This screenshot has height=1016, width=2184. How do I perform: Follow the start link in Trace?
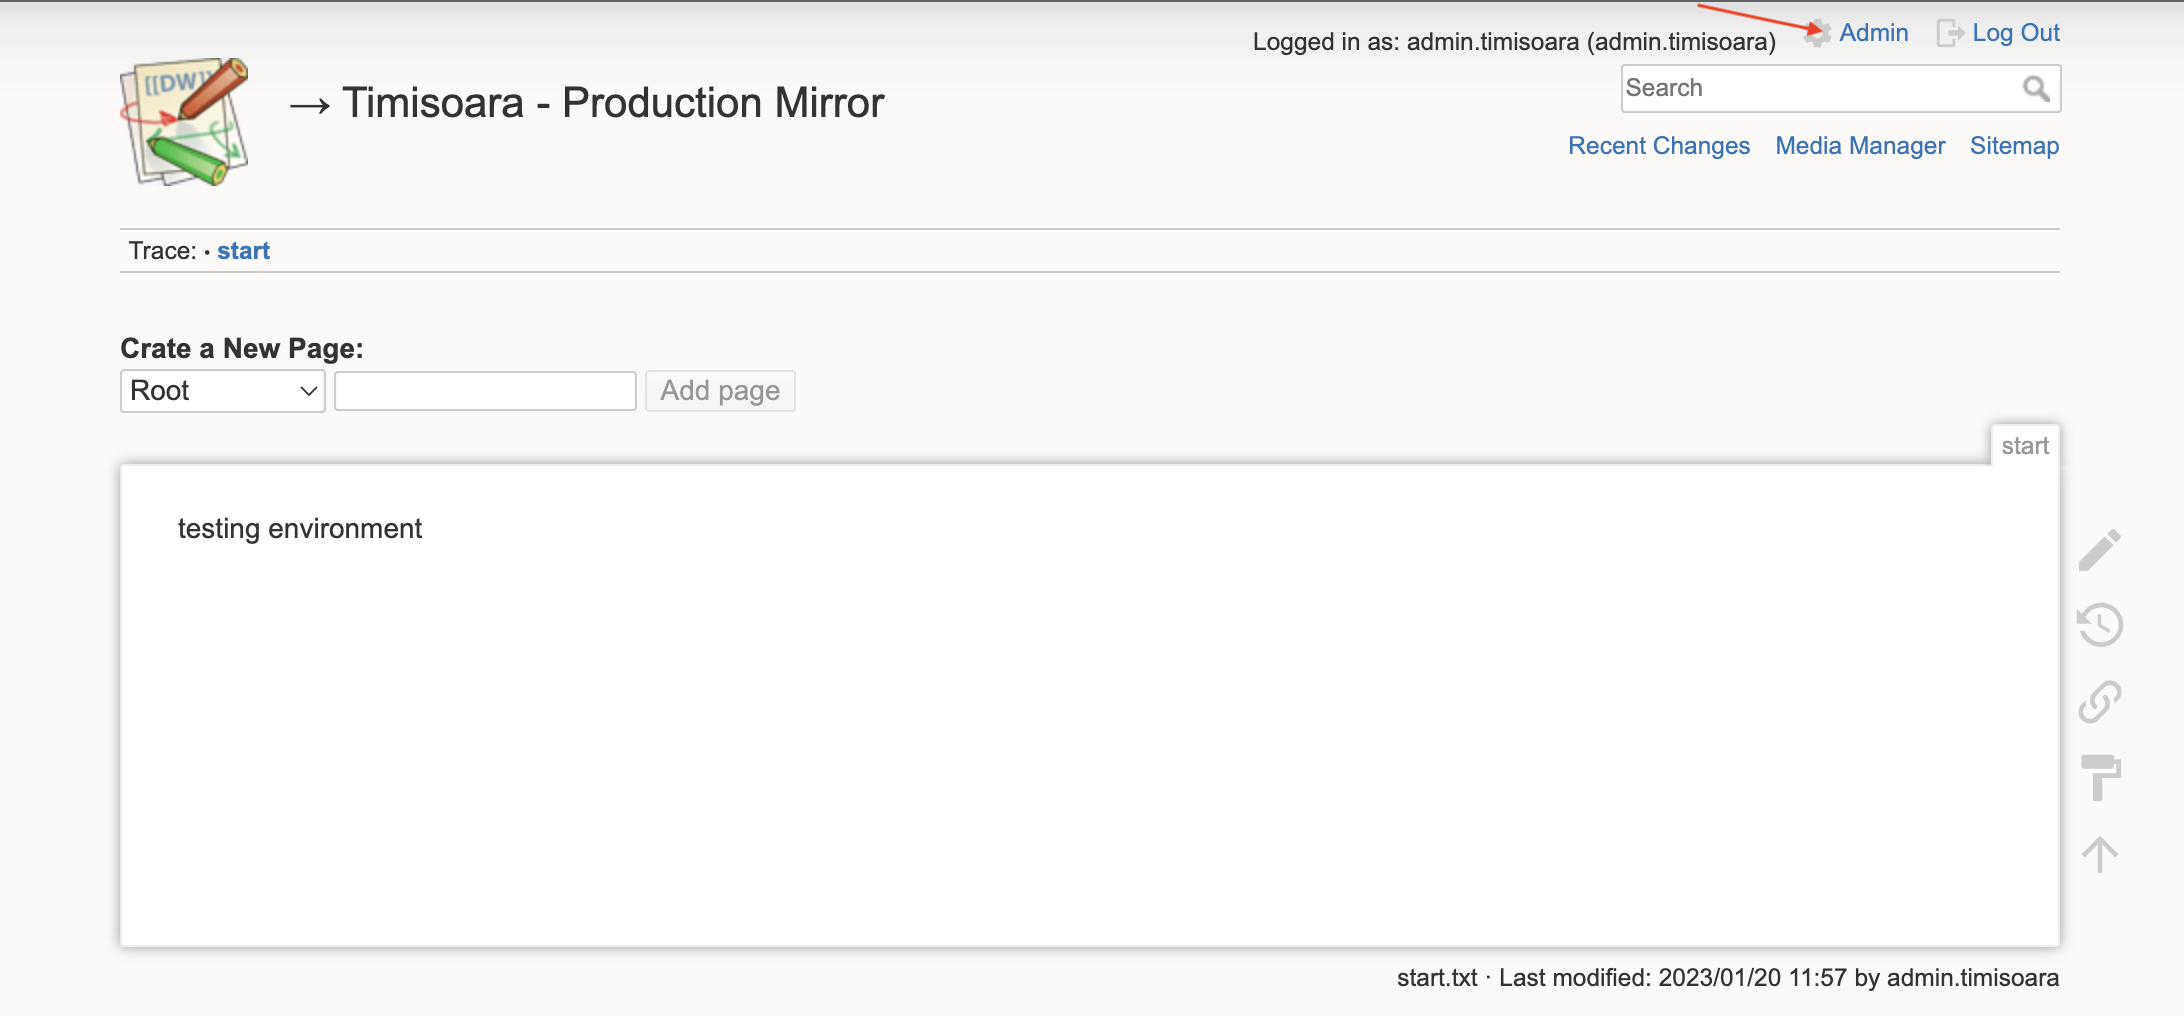(243, 251)
